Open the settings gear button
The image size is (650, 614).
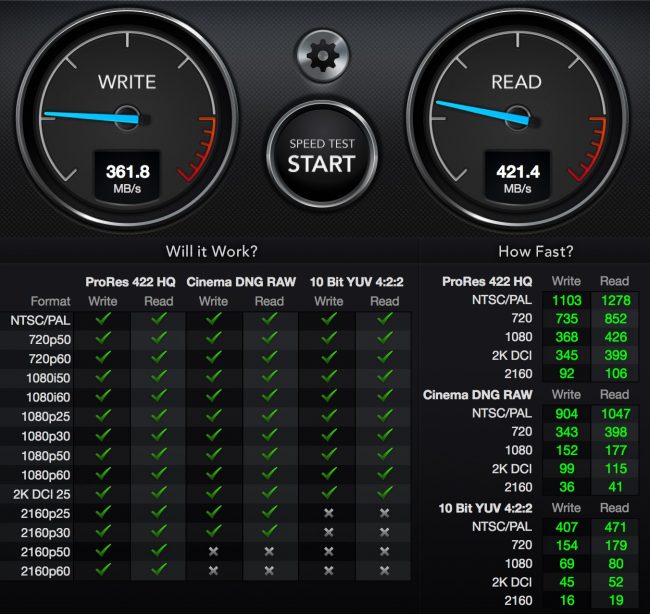coord(323,56)
